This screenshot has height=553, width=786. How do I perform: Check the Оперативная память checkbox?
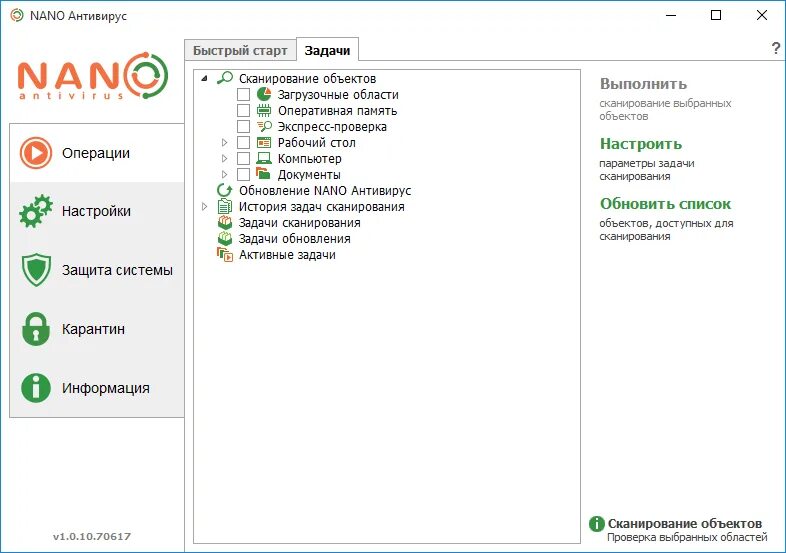tap(243, 110)
